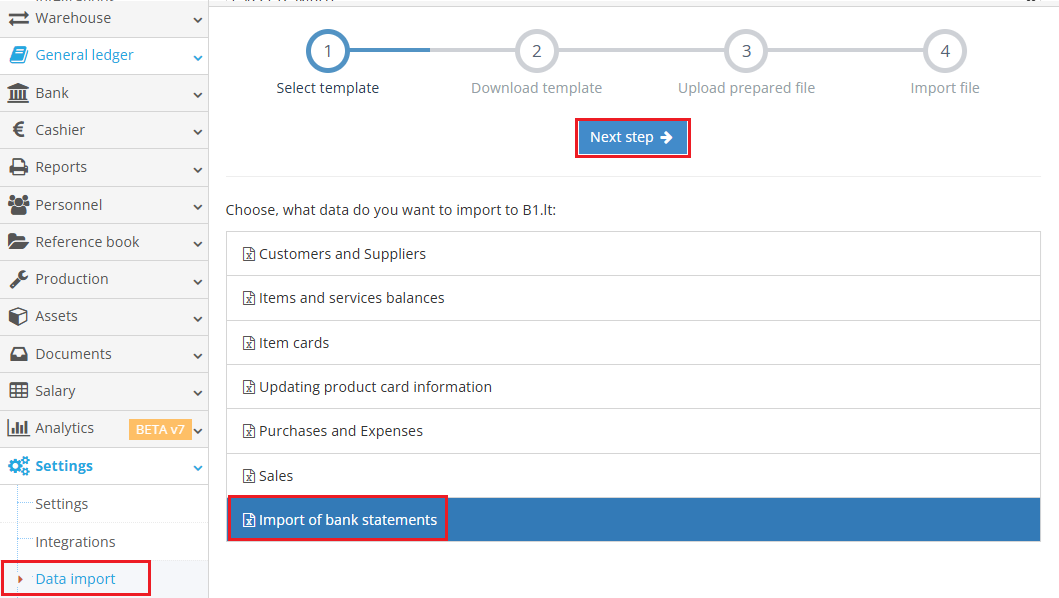Select step 3 Upload prepared file
Screen dimensions: 1059x598
click(x=745, y=51)
